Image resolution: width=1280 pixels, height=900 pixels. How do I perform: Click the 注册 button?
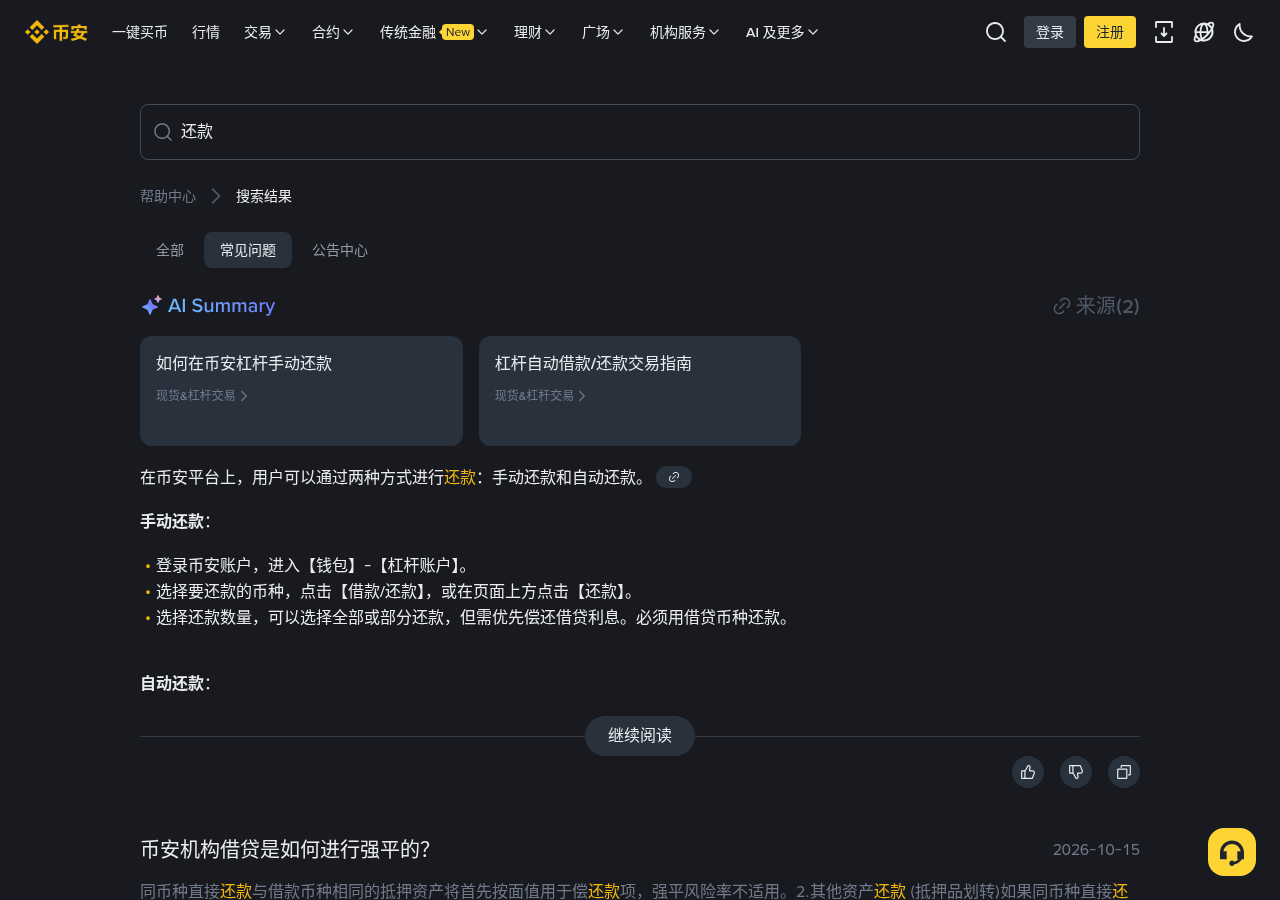[x=1110, y=32]
